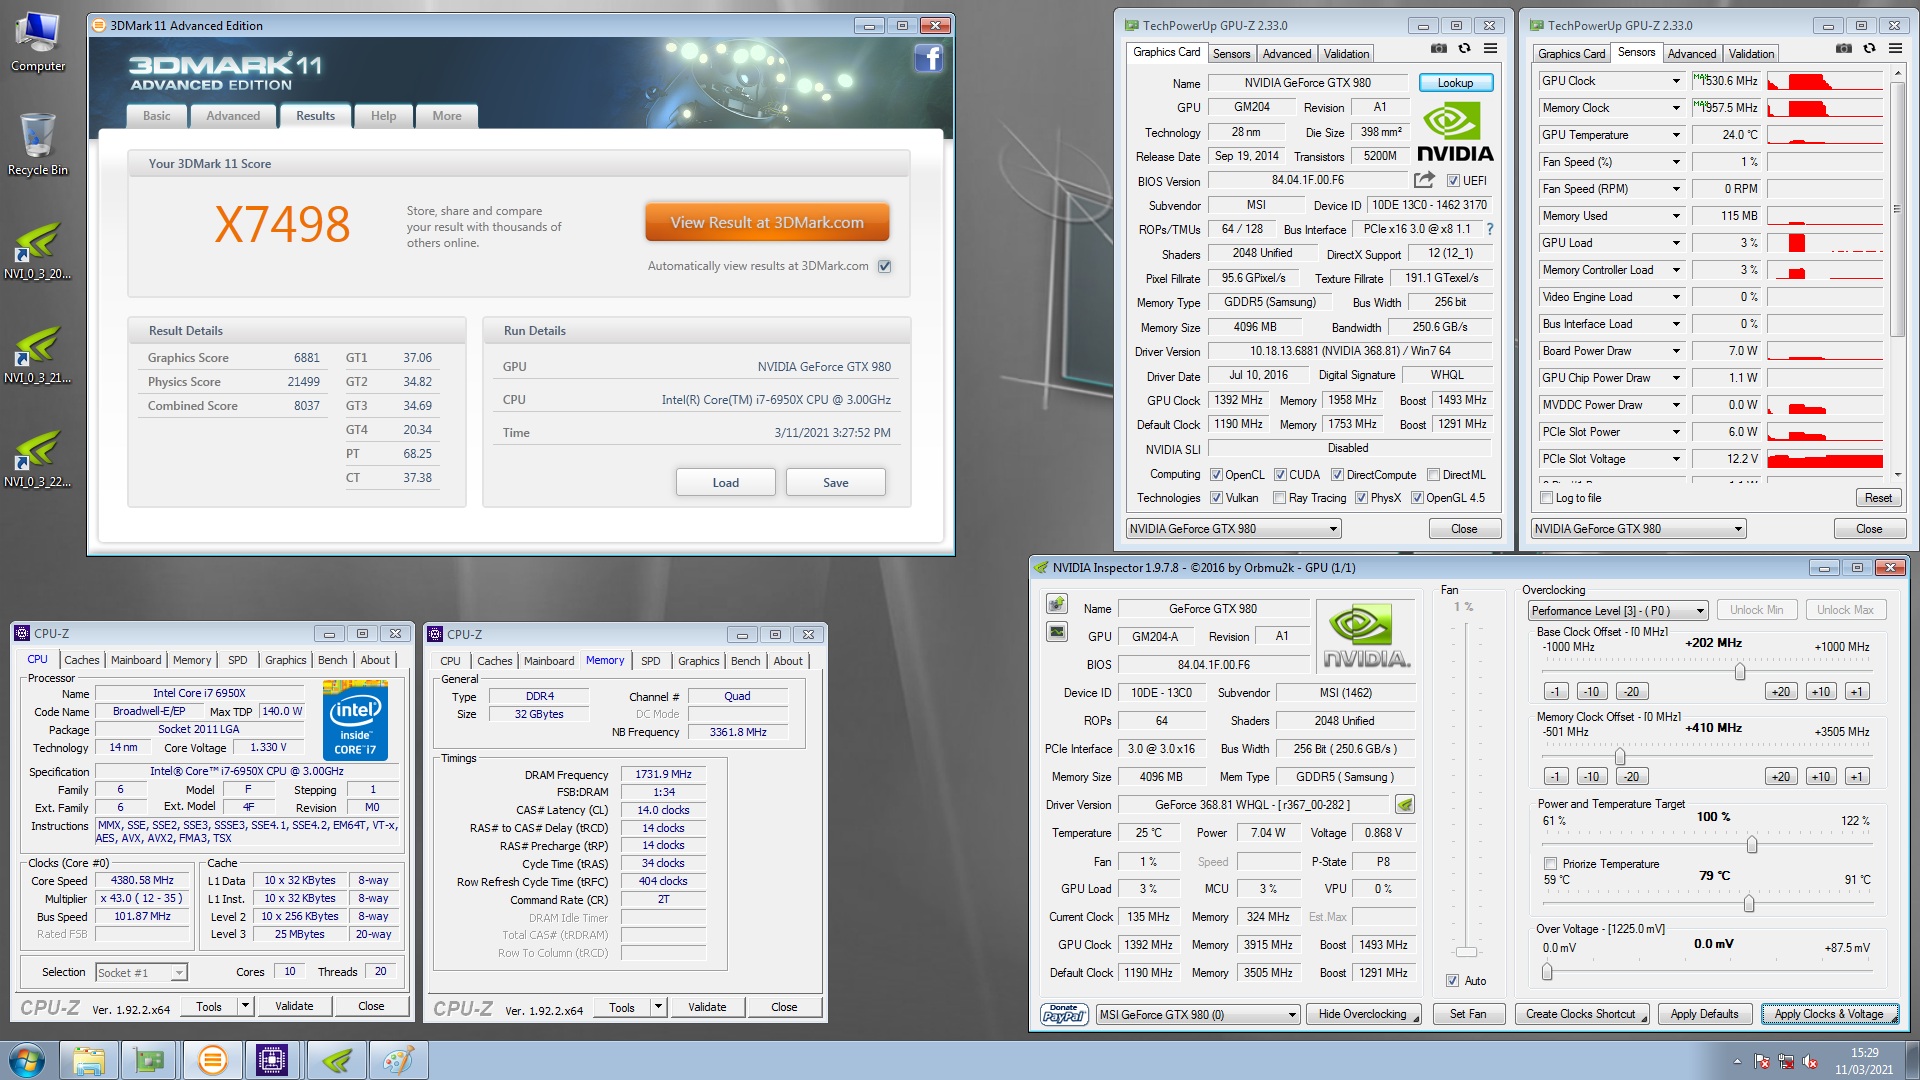Screen dimensions: 1920x1080
Task: Click the Windows Start button
Action: point(27,1060)
